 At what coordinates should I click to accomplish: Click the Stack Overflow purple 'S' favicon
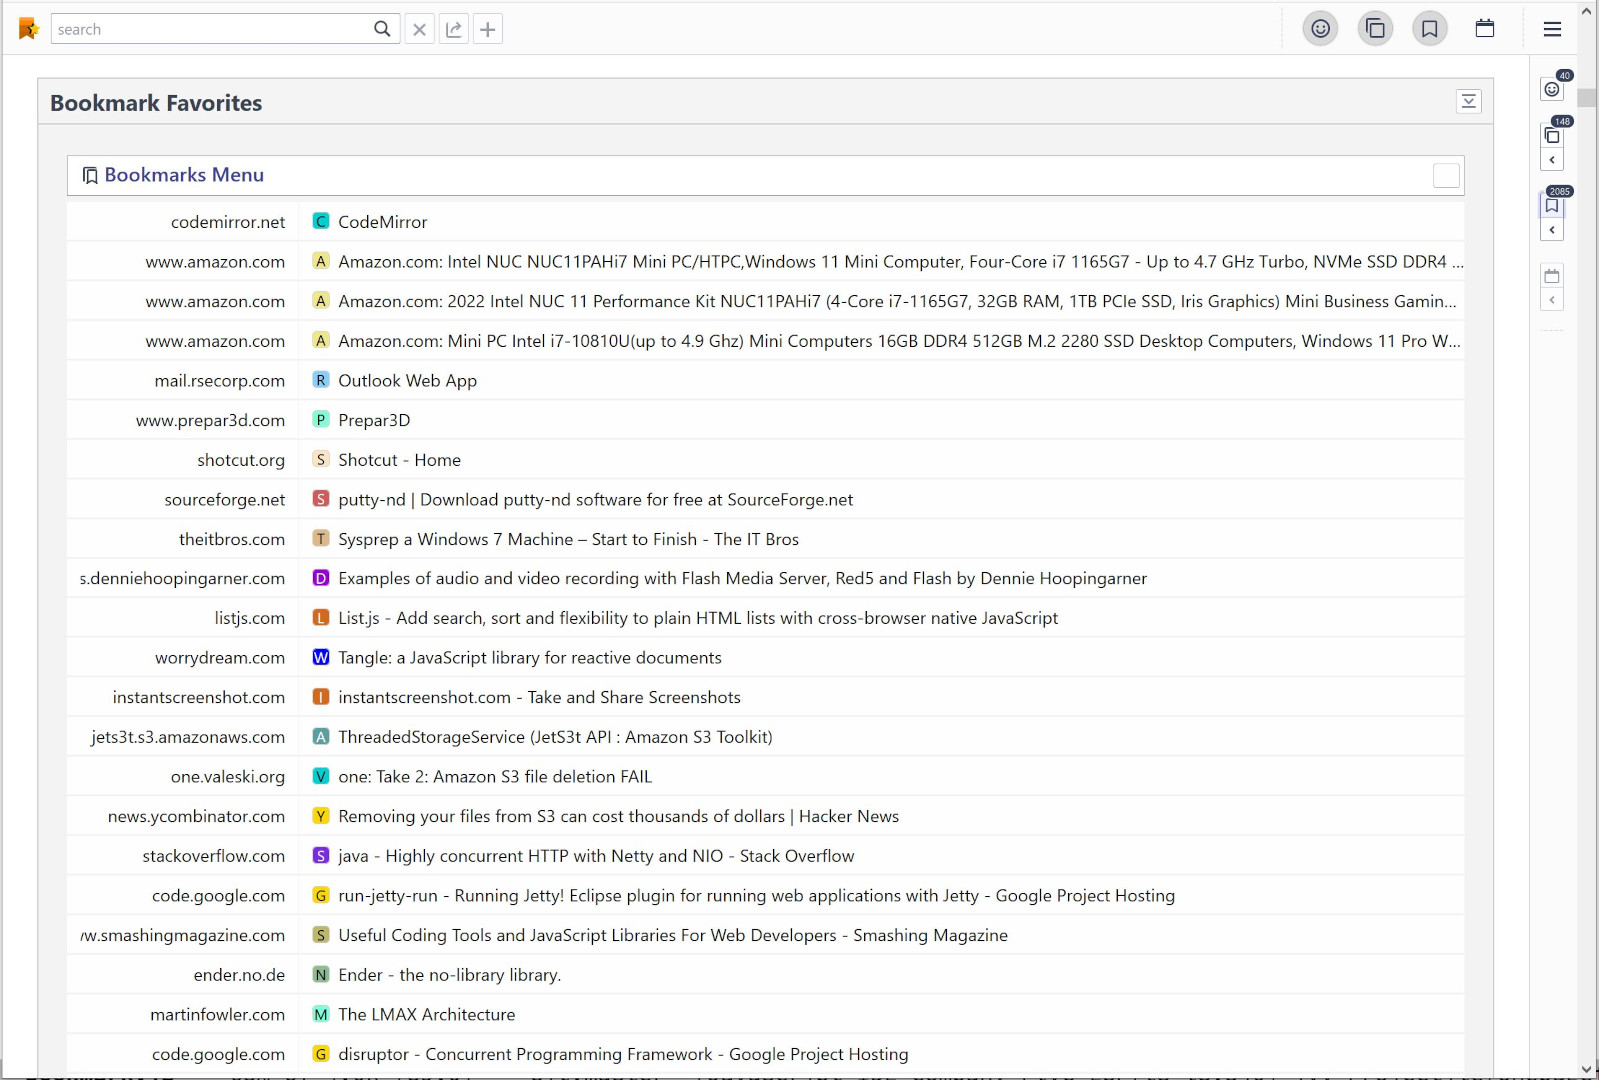click(321, 855)
